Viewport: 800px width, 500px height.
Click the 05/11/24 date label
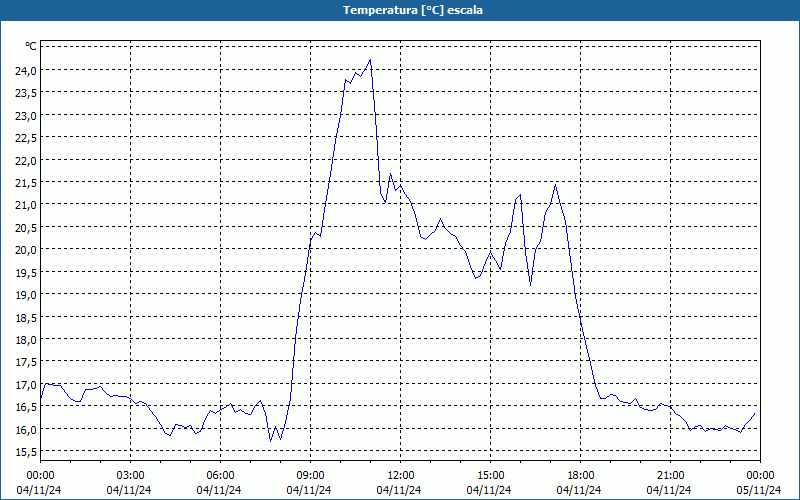[x=759, y=490]
